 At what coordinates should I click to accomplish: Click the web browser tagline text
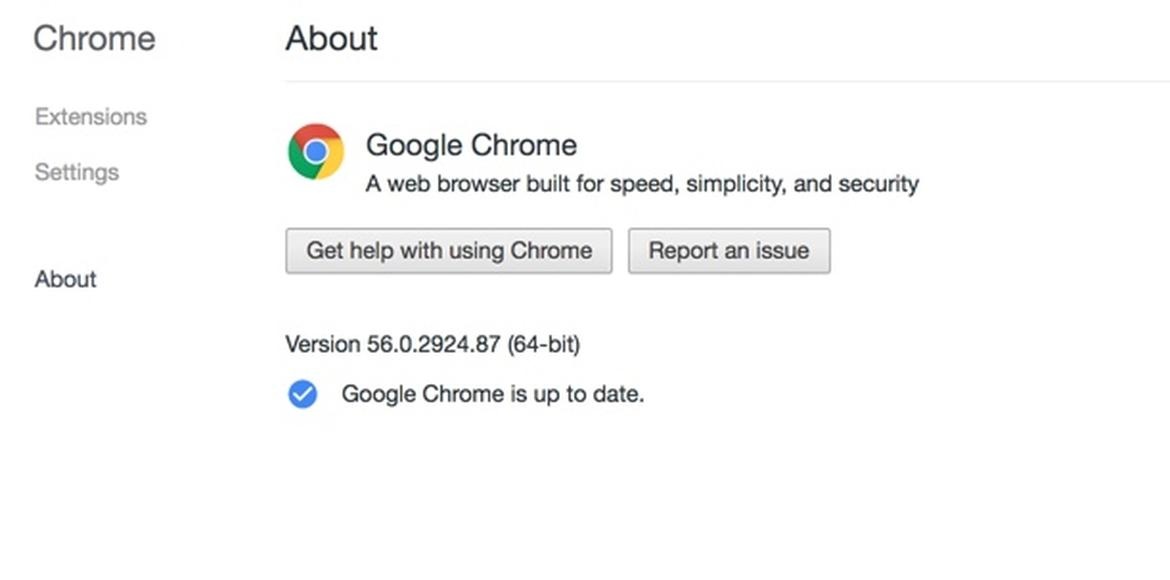click(642, 184)
